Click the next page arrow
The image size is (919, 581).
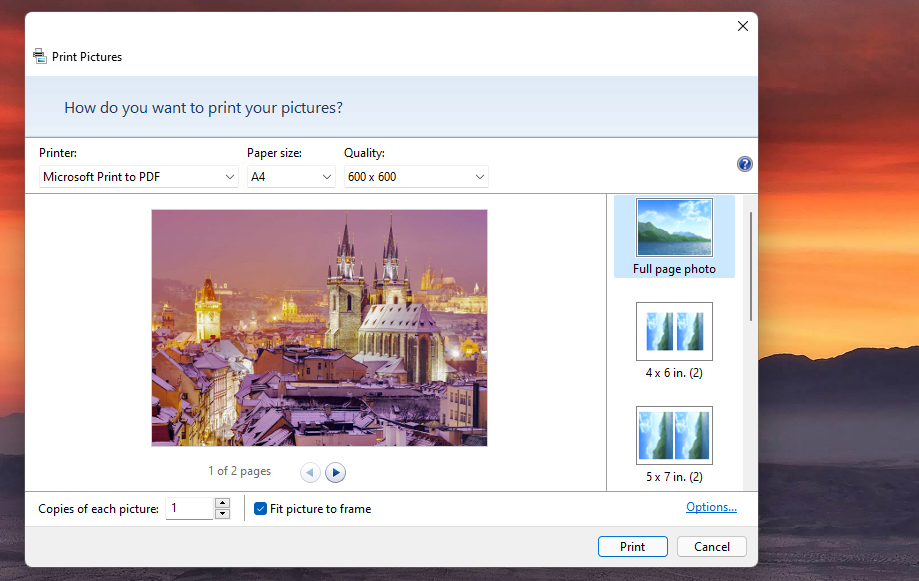(x=335, y=472)
